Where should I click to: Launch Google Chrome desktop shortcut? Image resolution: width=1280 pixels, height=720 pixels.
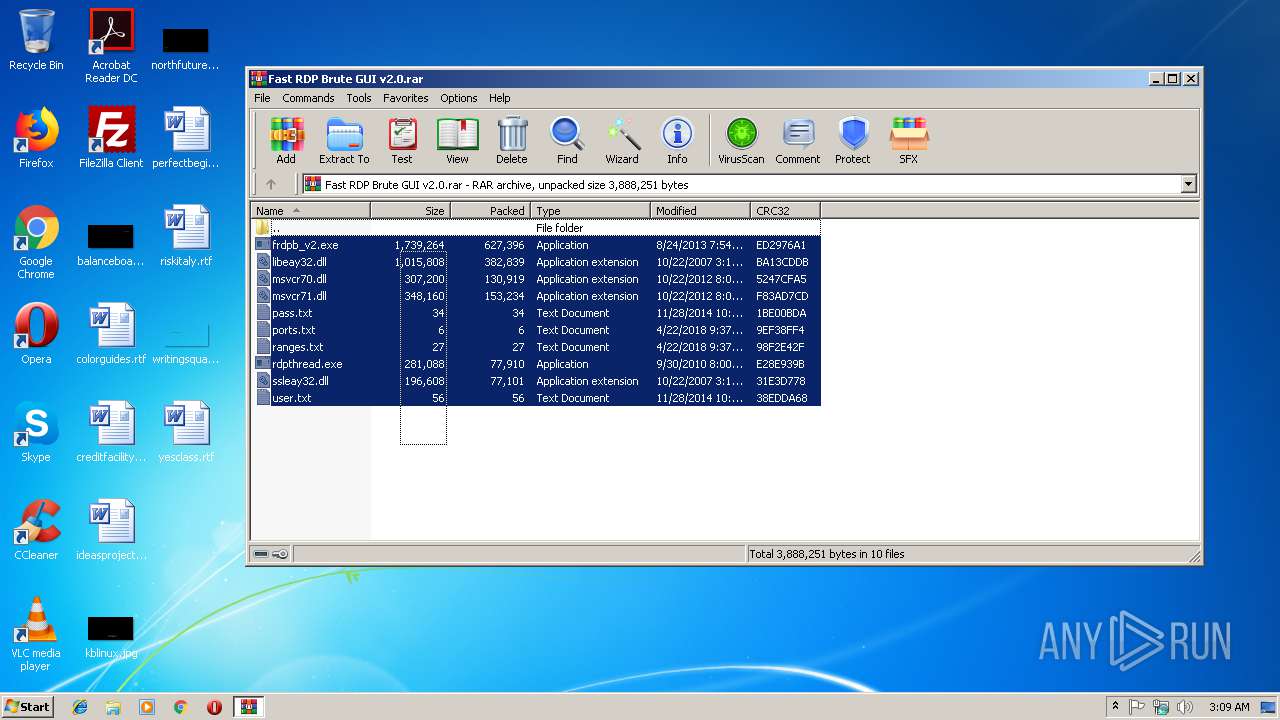(36, 242)
